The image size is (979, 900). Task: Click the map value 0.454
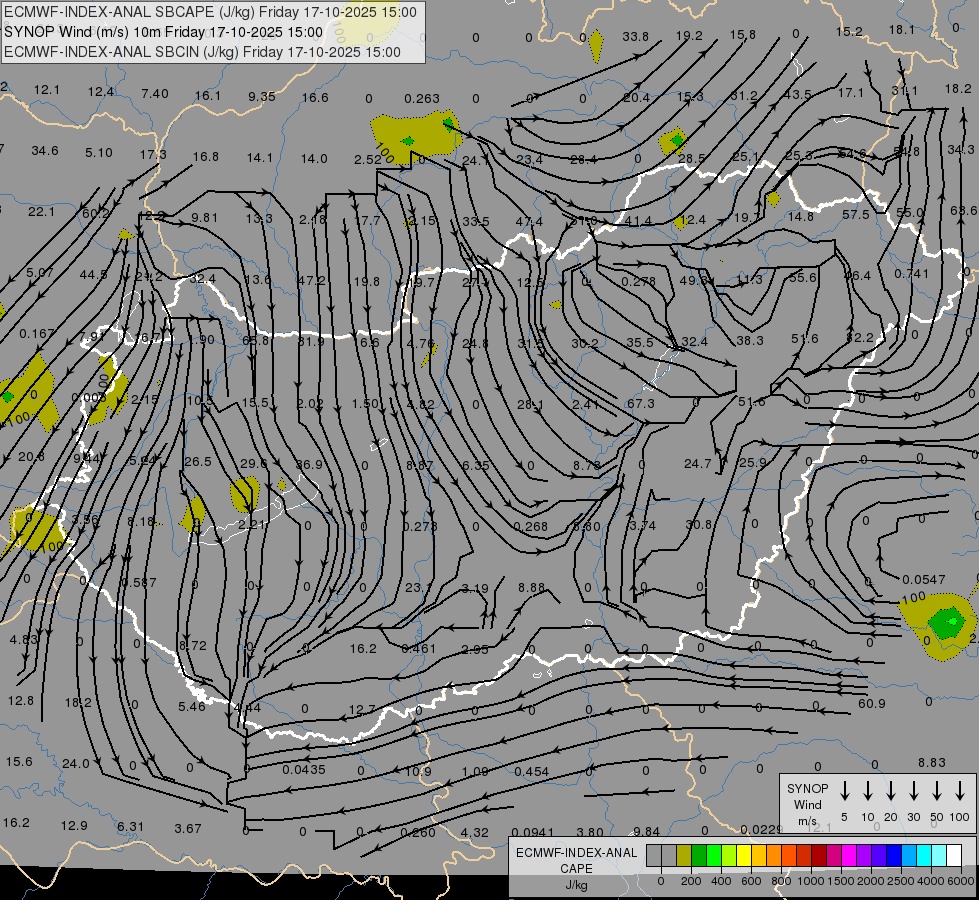(x=531, y=771)
